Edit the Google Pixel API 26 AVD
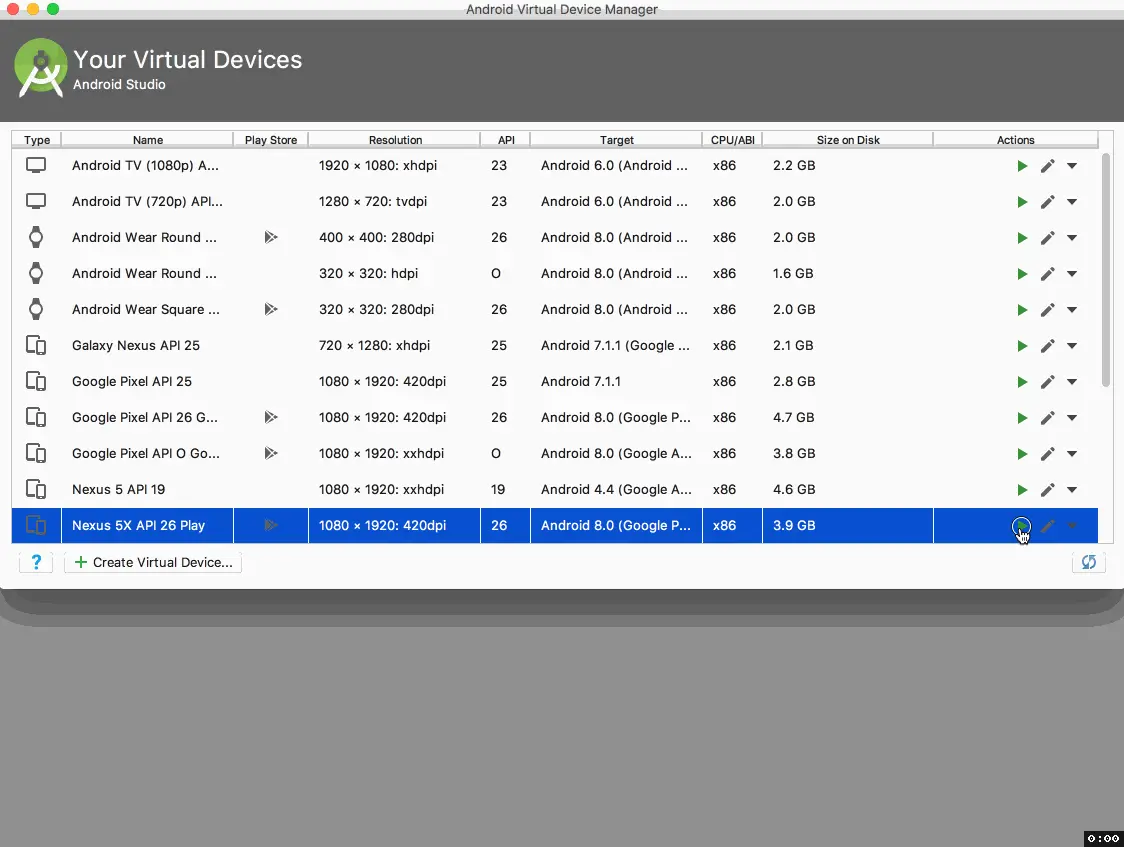Screen dimensions: 1124x847 coord(1047,418)
